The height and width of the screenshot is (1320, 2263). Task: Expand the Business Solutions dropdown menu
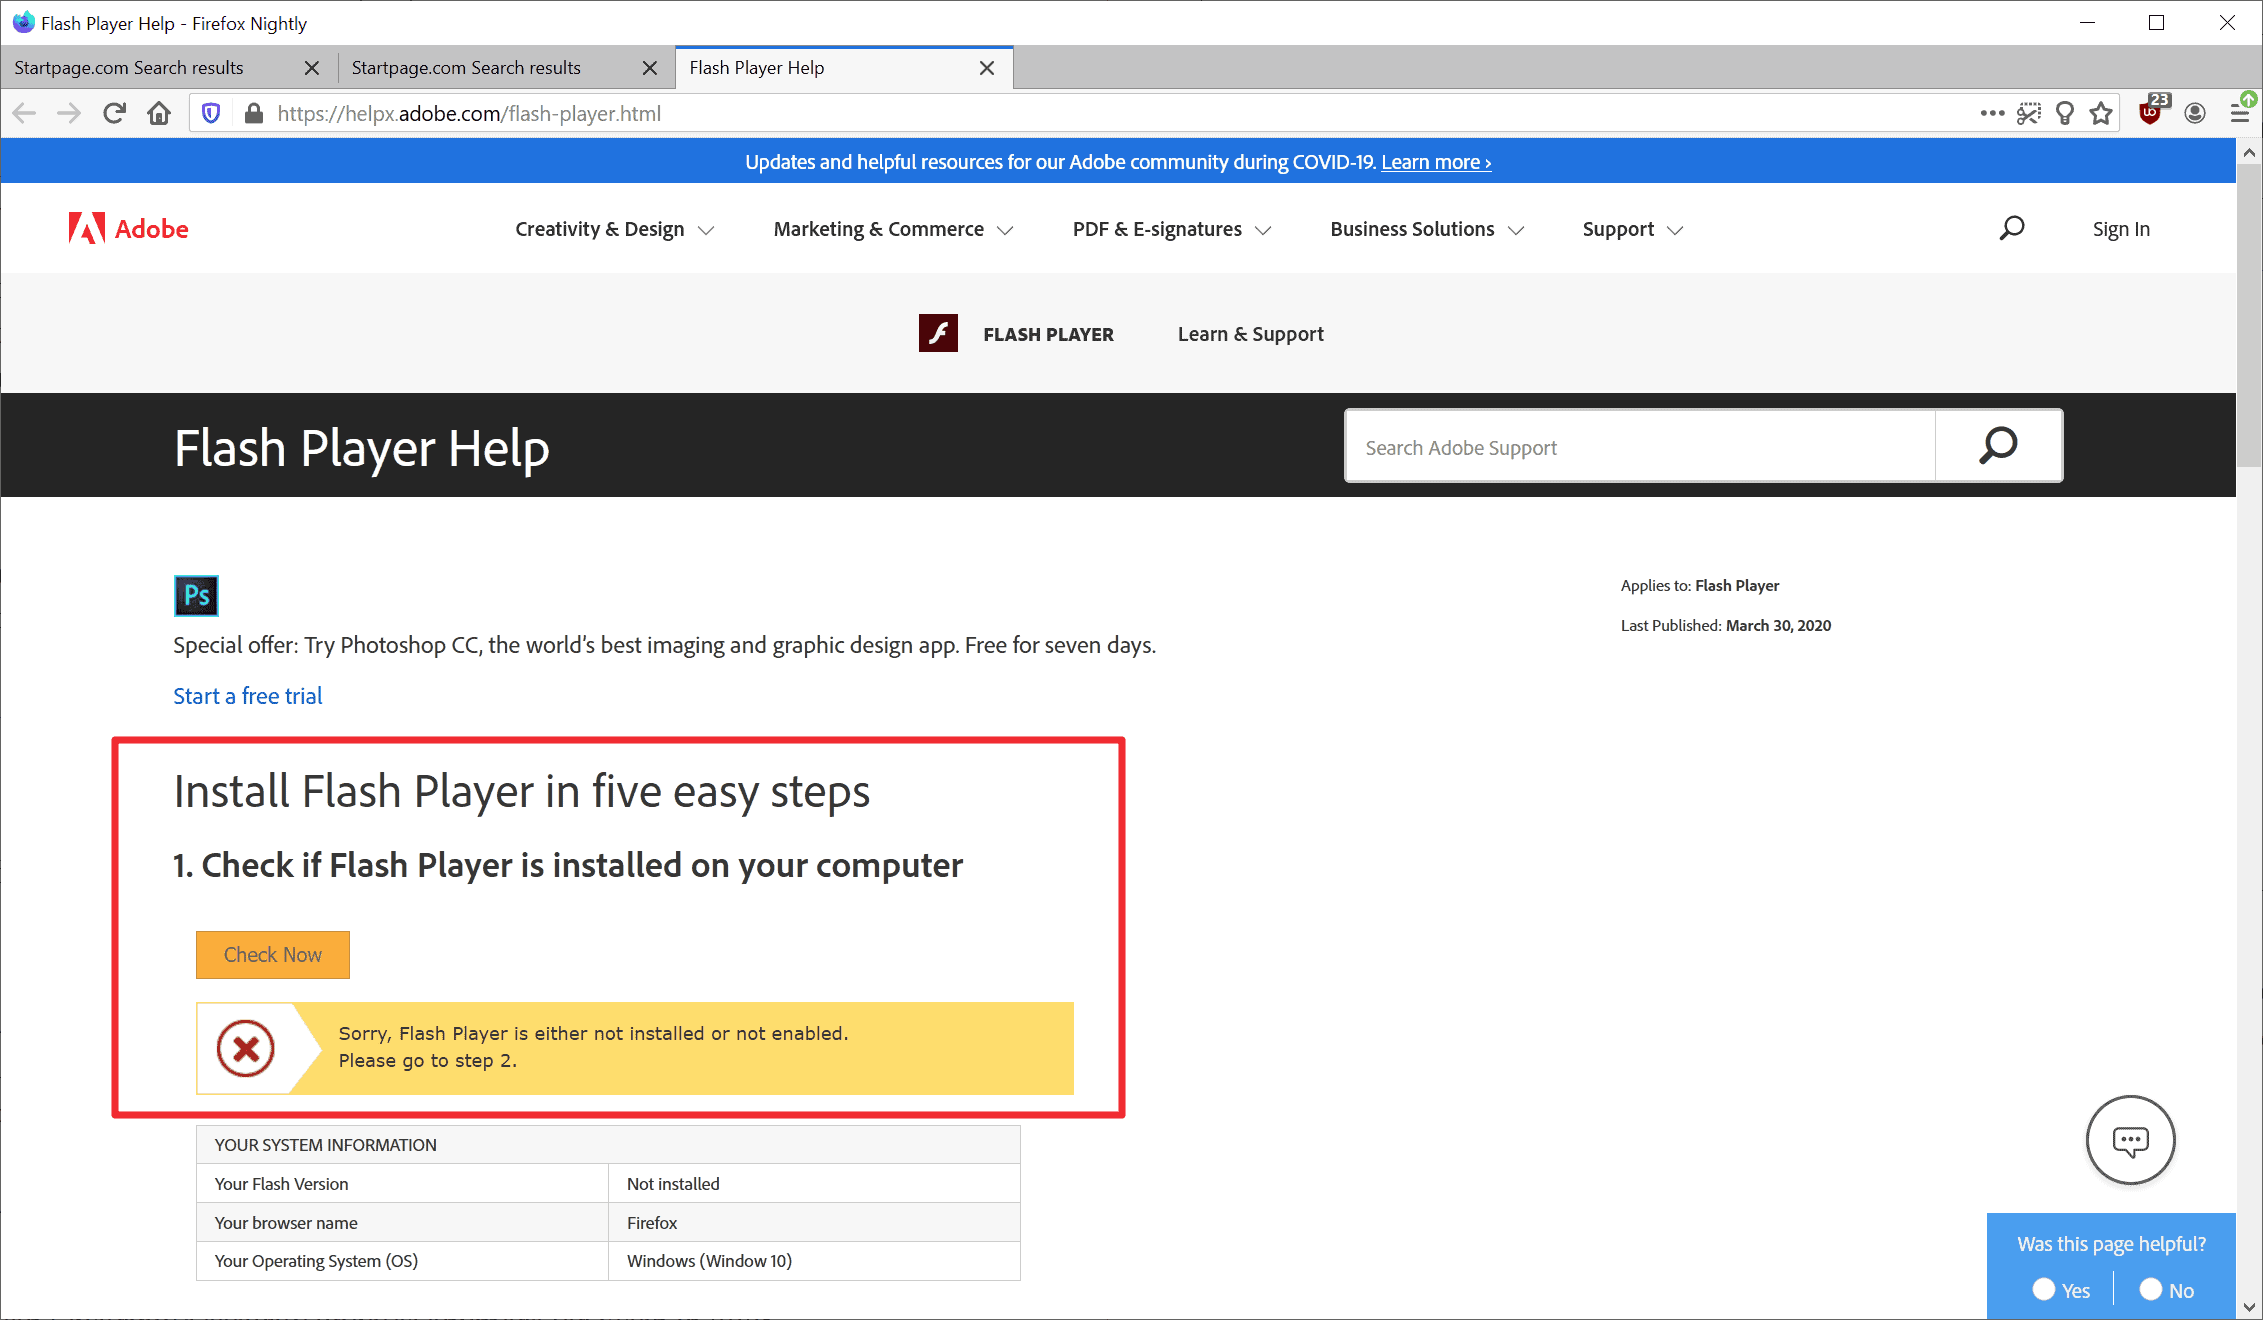(x=1424, y=228)
